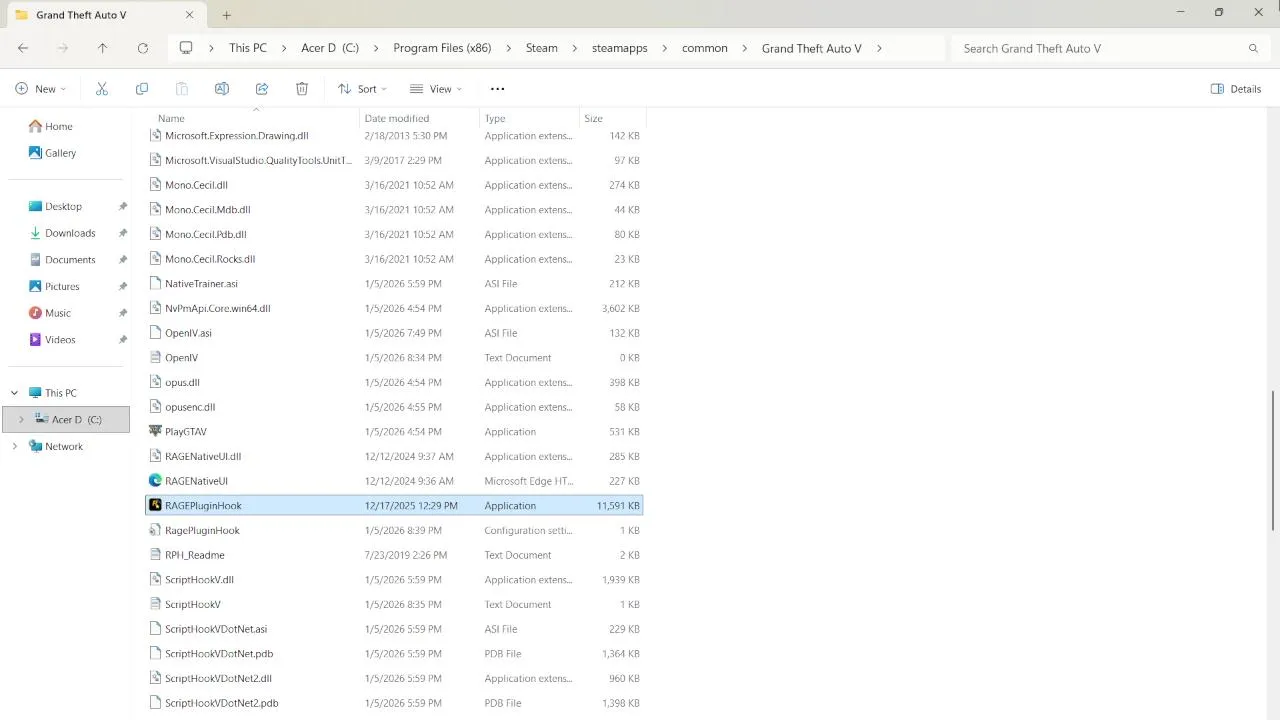Image resolution: width=1280 pixels, height=720 pixels.
Task: Click the Share icon in toolbar
Action: pos(262,89)
